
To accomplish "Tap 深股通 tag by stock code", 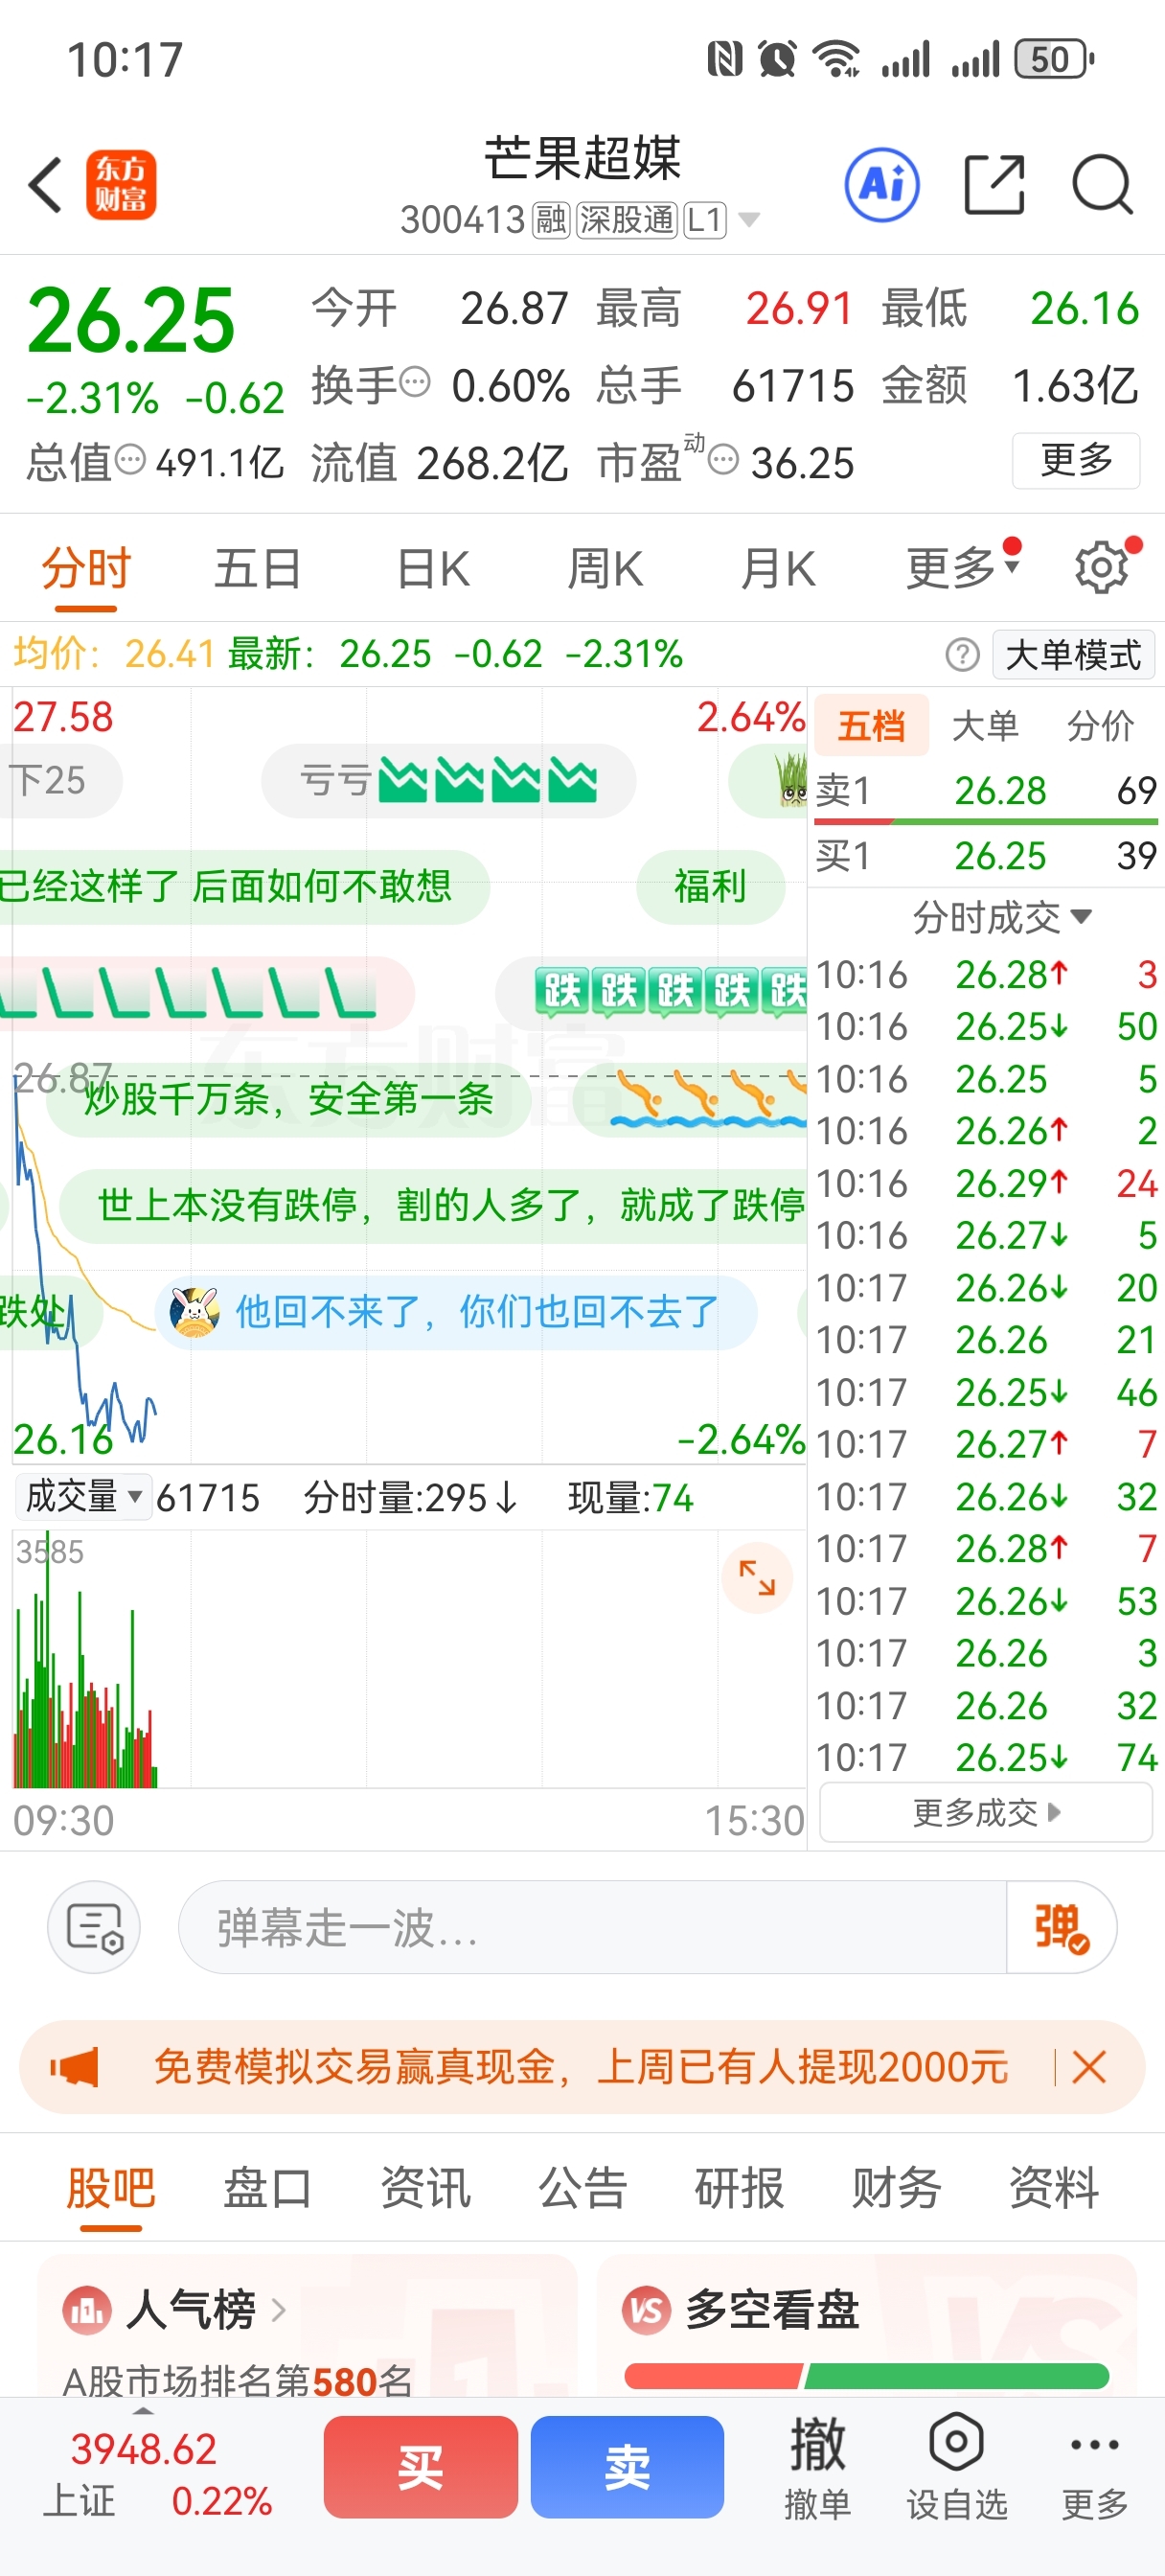I will [x=627, y=219].
